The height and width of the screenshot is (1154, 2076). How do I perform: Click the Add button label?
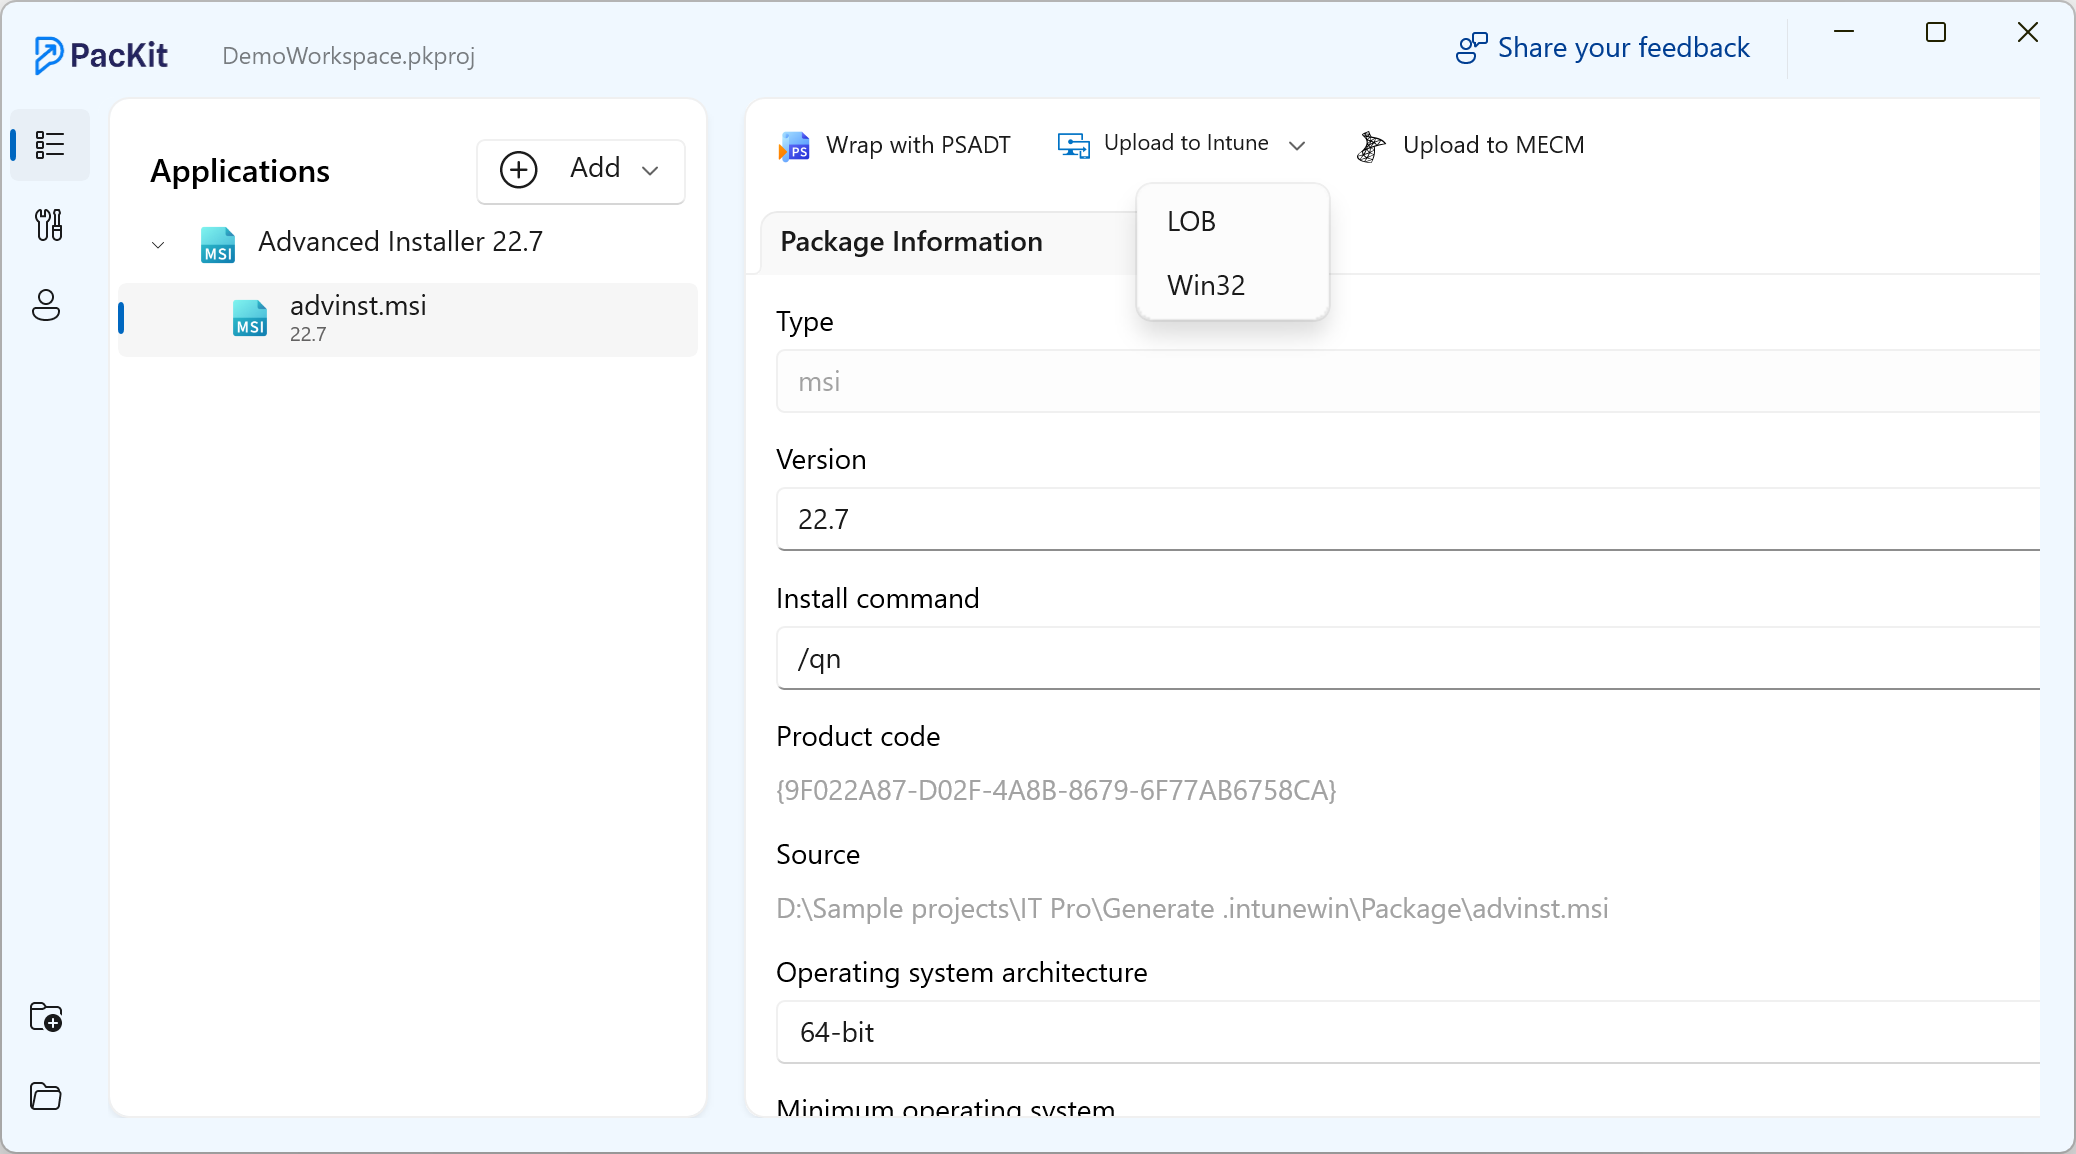595,167
